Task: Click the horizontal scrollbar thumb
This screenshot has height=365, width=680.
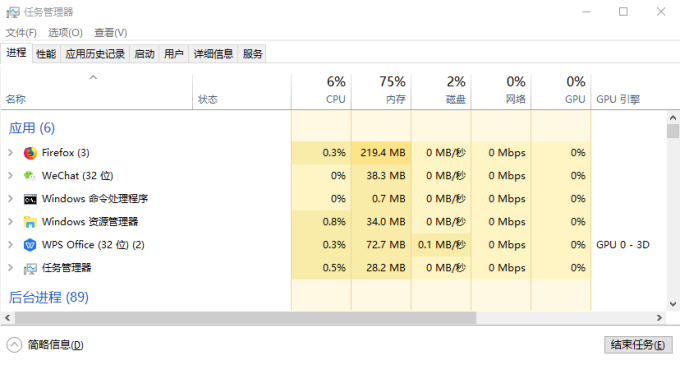Action: (245, 318)
